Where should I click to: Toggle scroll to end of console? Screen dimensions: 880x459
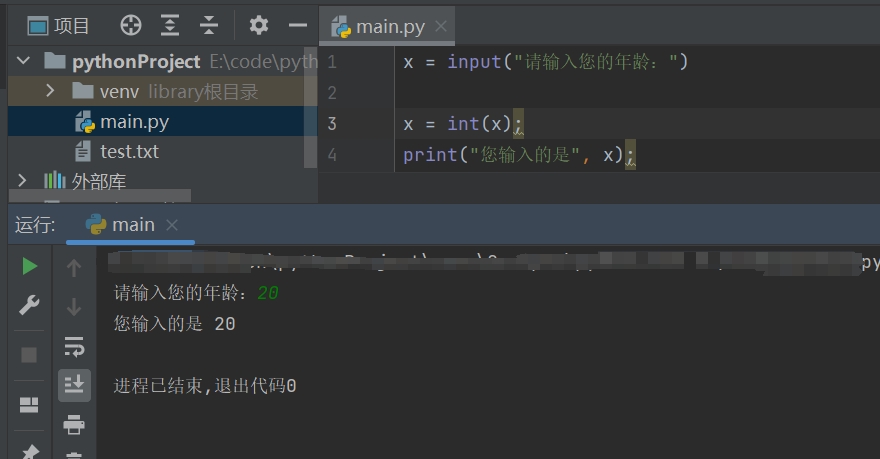coord(74,385)
